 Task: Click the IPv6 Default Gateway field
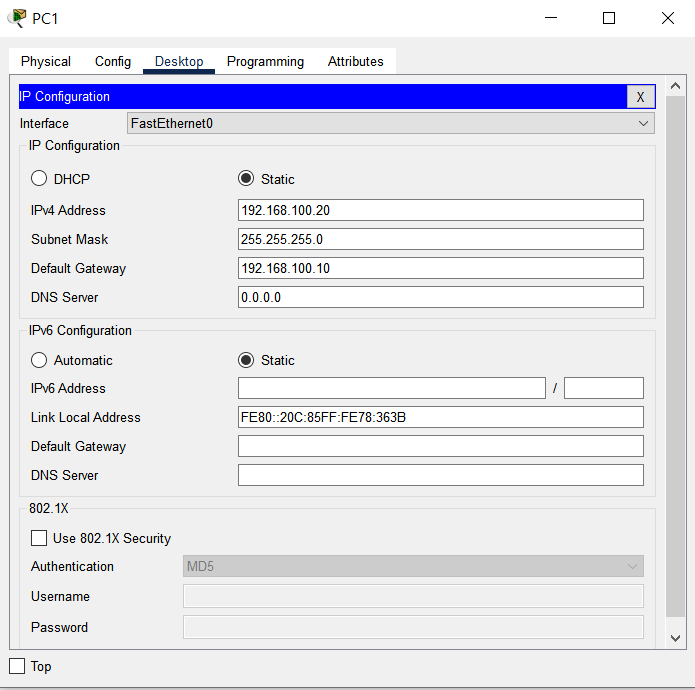tap(441, 446)
